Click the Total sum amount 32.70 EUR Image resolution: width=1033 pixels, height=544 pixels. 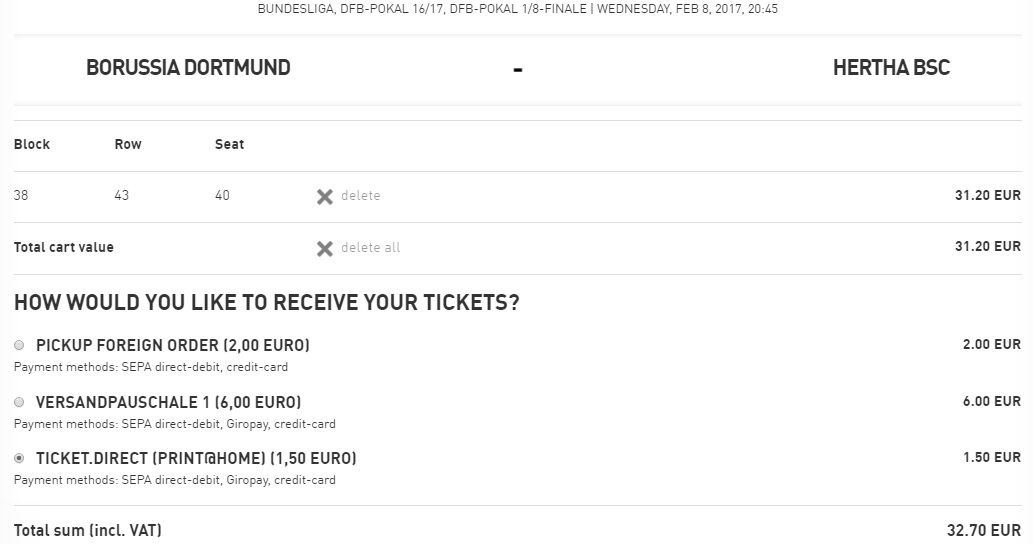983,530
